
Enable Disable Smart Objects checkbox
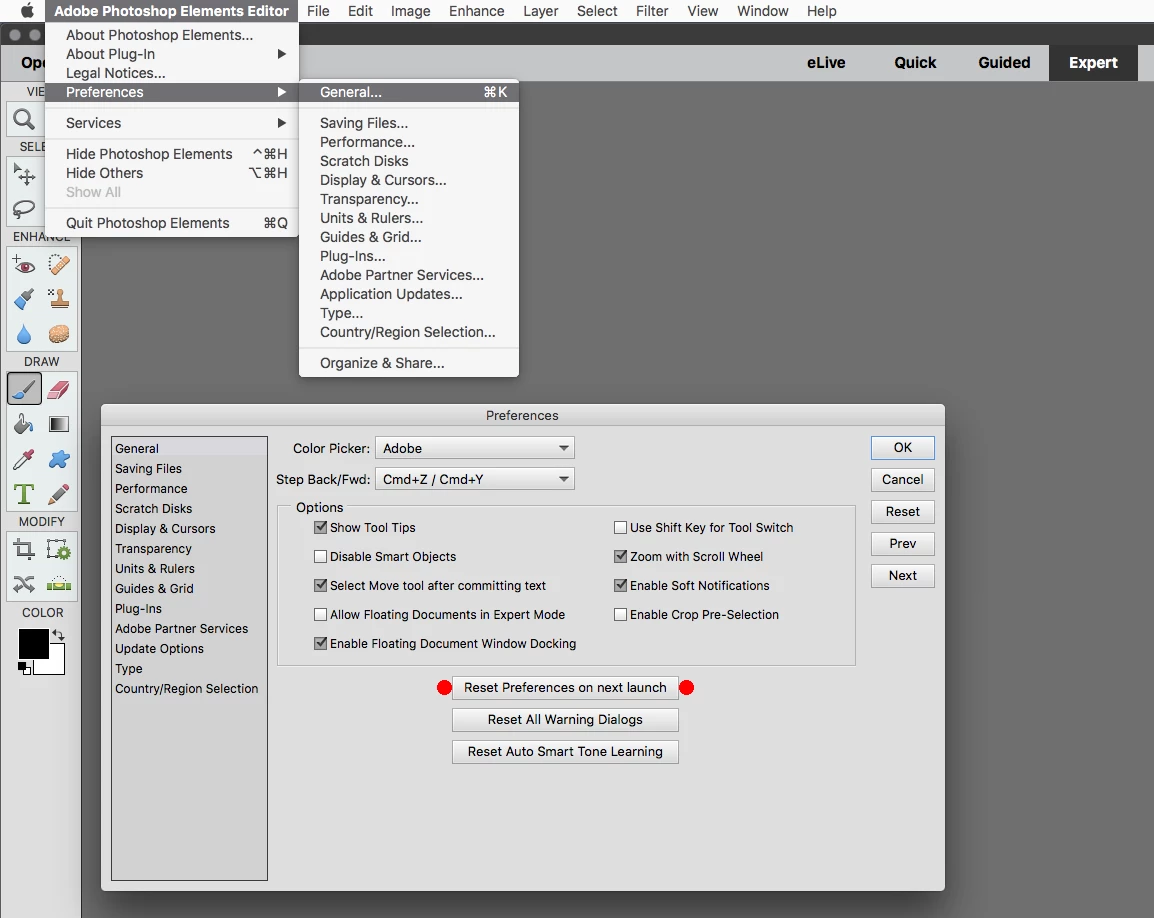tap(320, 557)
